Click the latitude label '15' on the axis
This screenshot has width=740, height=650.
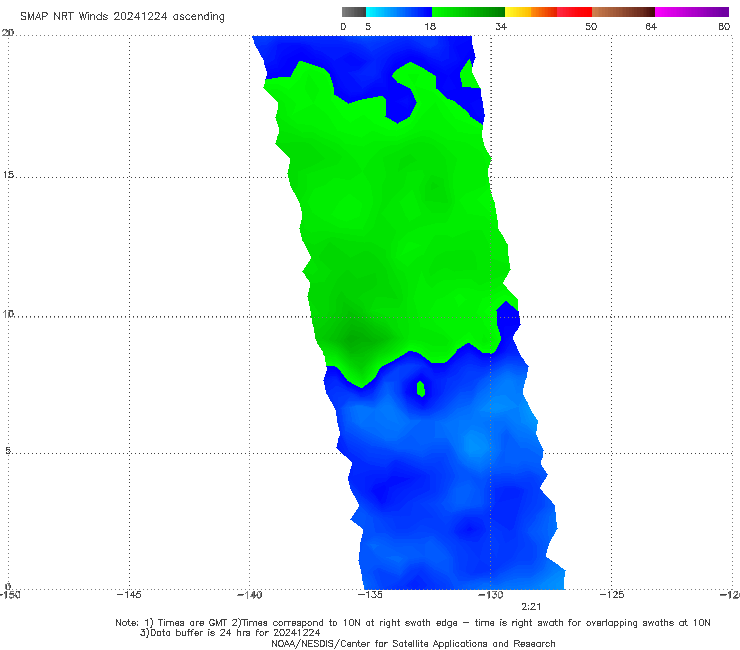[8, 175]
